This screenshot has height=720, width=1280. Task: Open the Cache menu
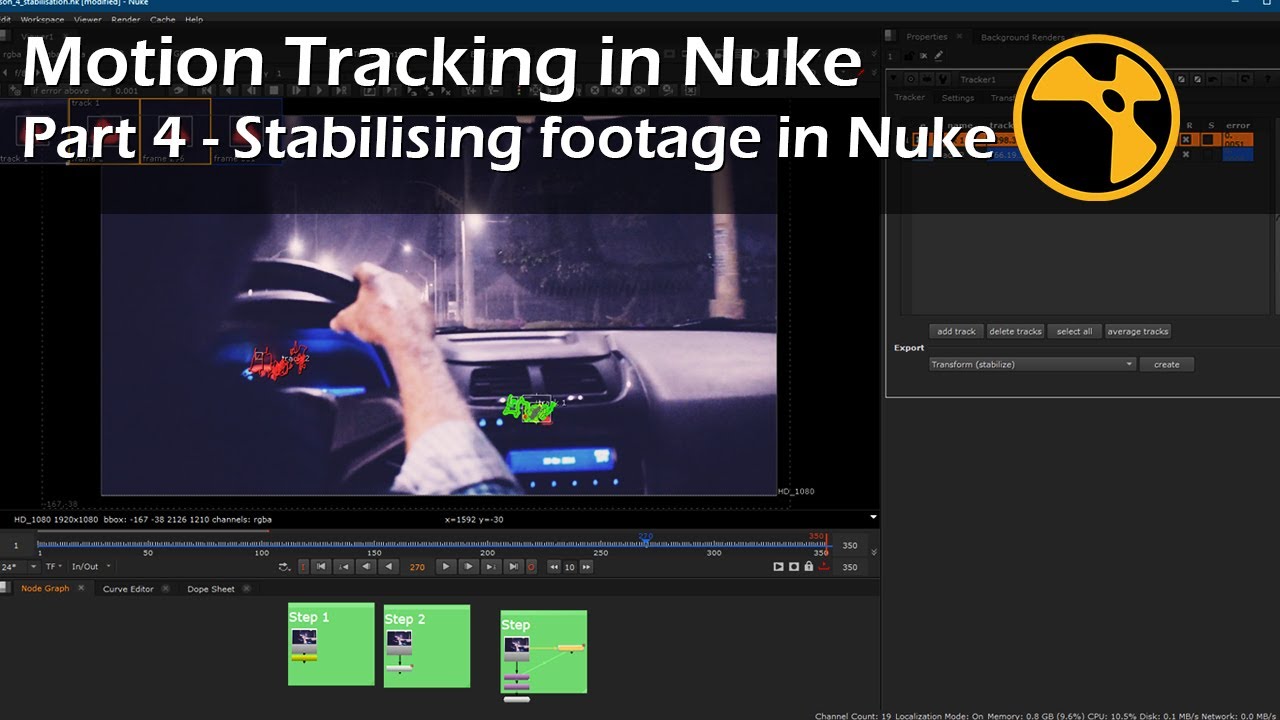pyautogui.click(x=162, y=19)
